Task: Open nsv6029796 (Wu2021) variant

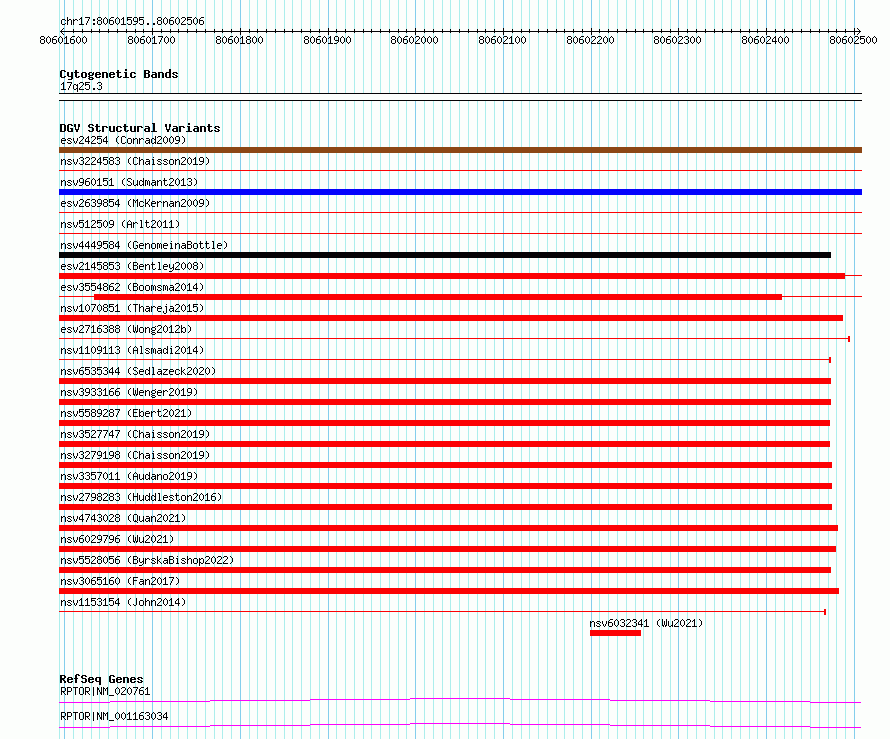Action: pos(117,539)
